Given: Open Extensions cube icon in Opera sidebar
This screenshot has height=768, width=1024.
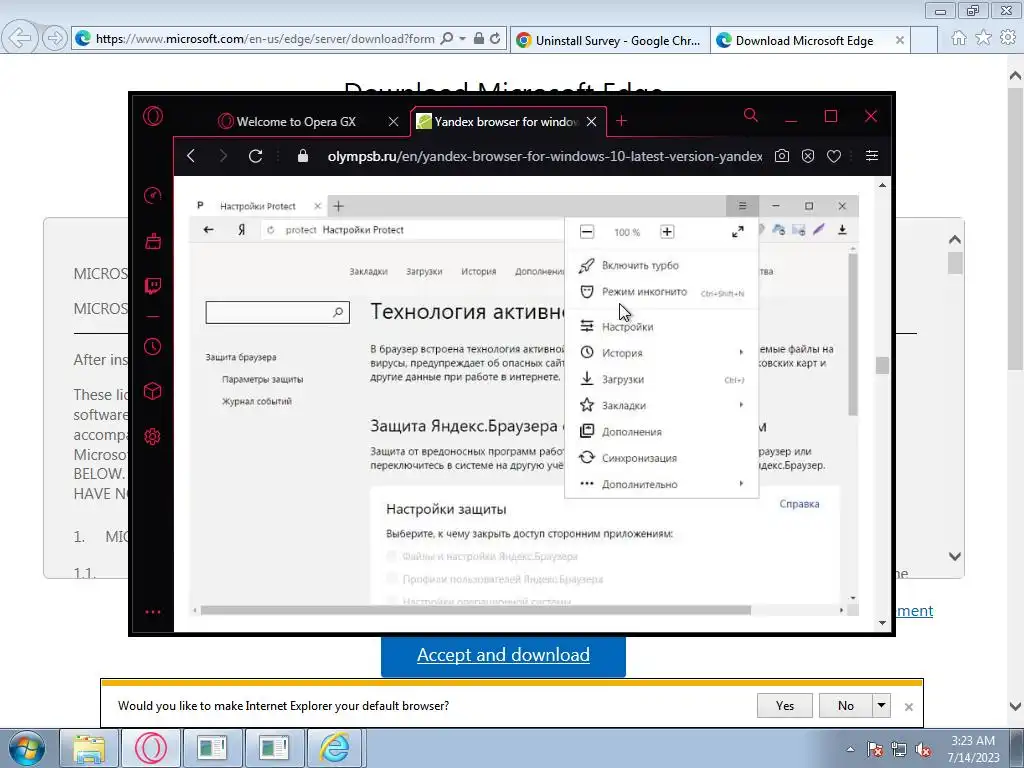Looking at the screenshot, I should pyautogui.click(x=153, y=391).
